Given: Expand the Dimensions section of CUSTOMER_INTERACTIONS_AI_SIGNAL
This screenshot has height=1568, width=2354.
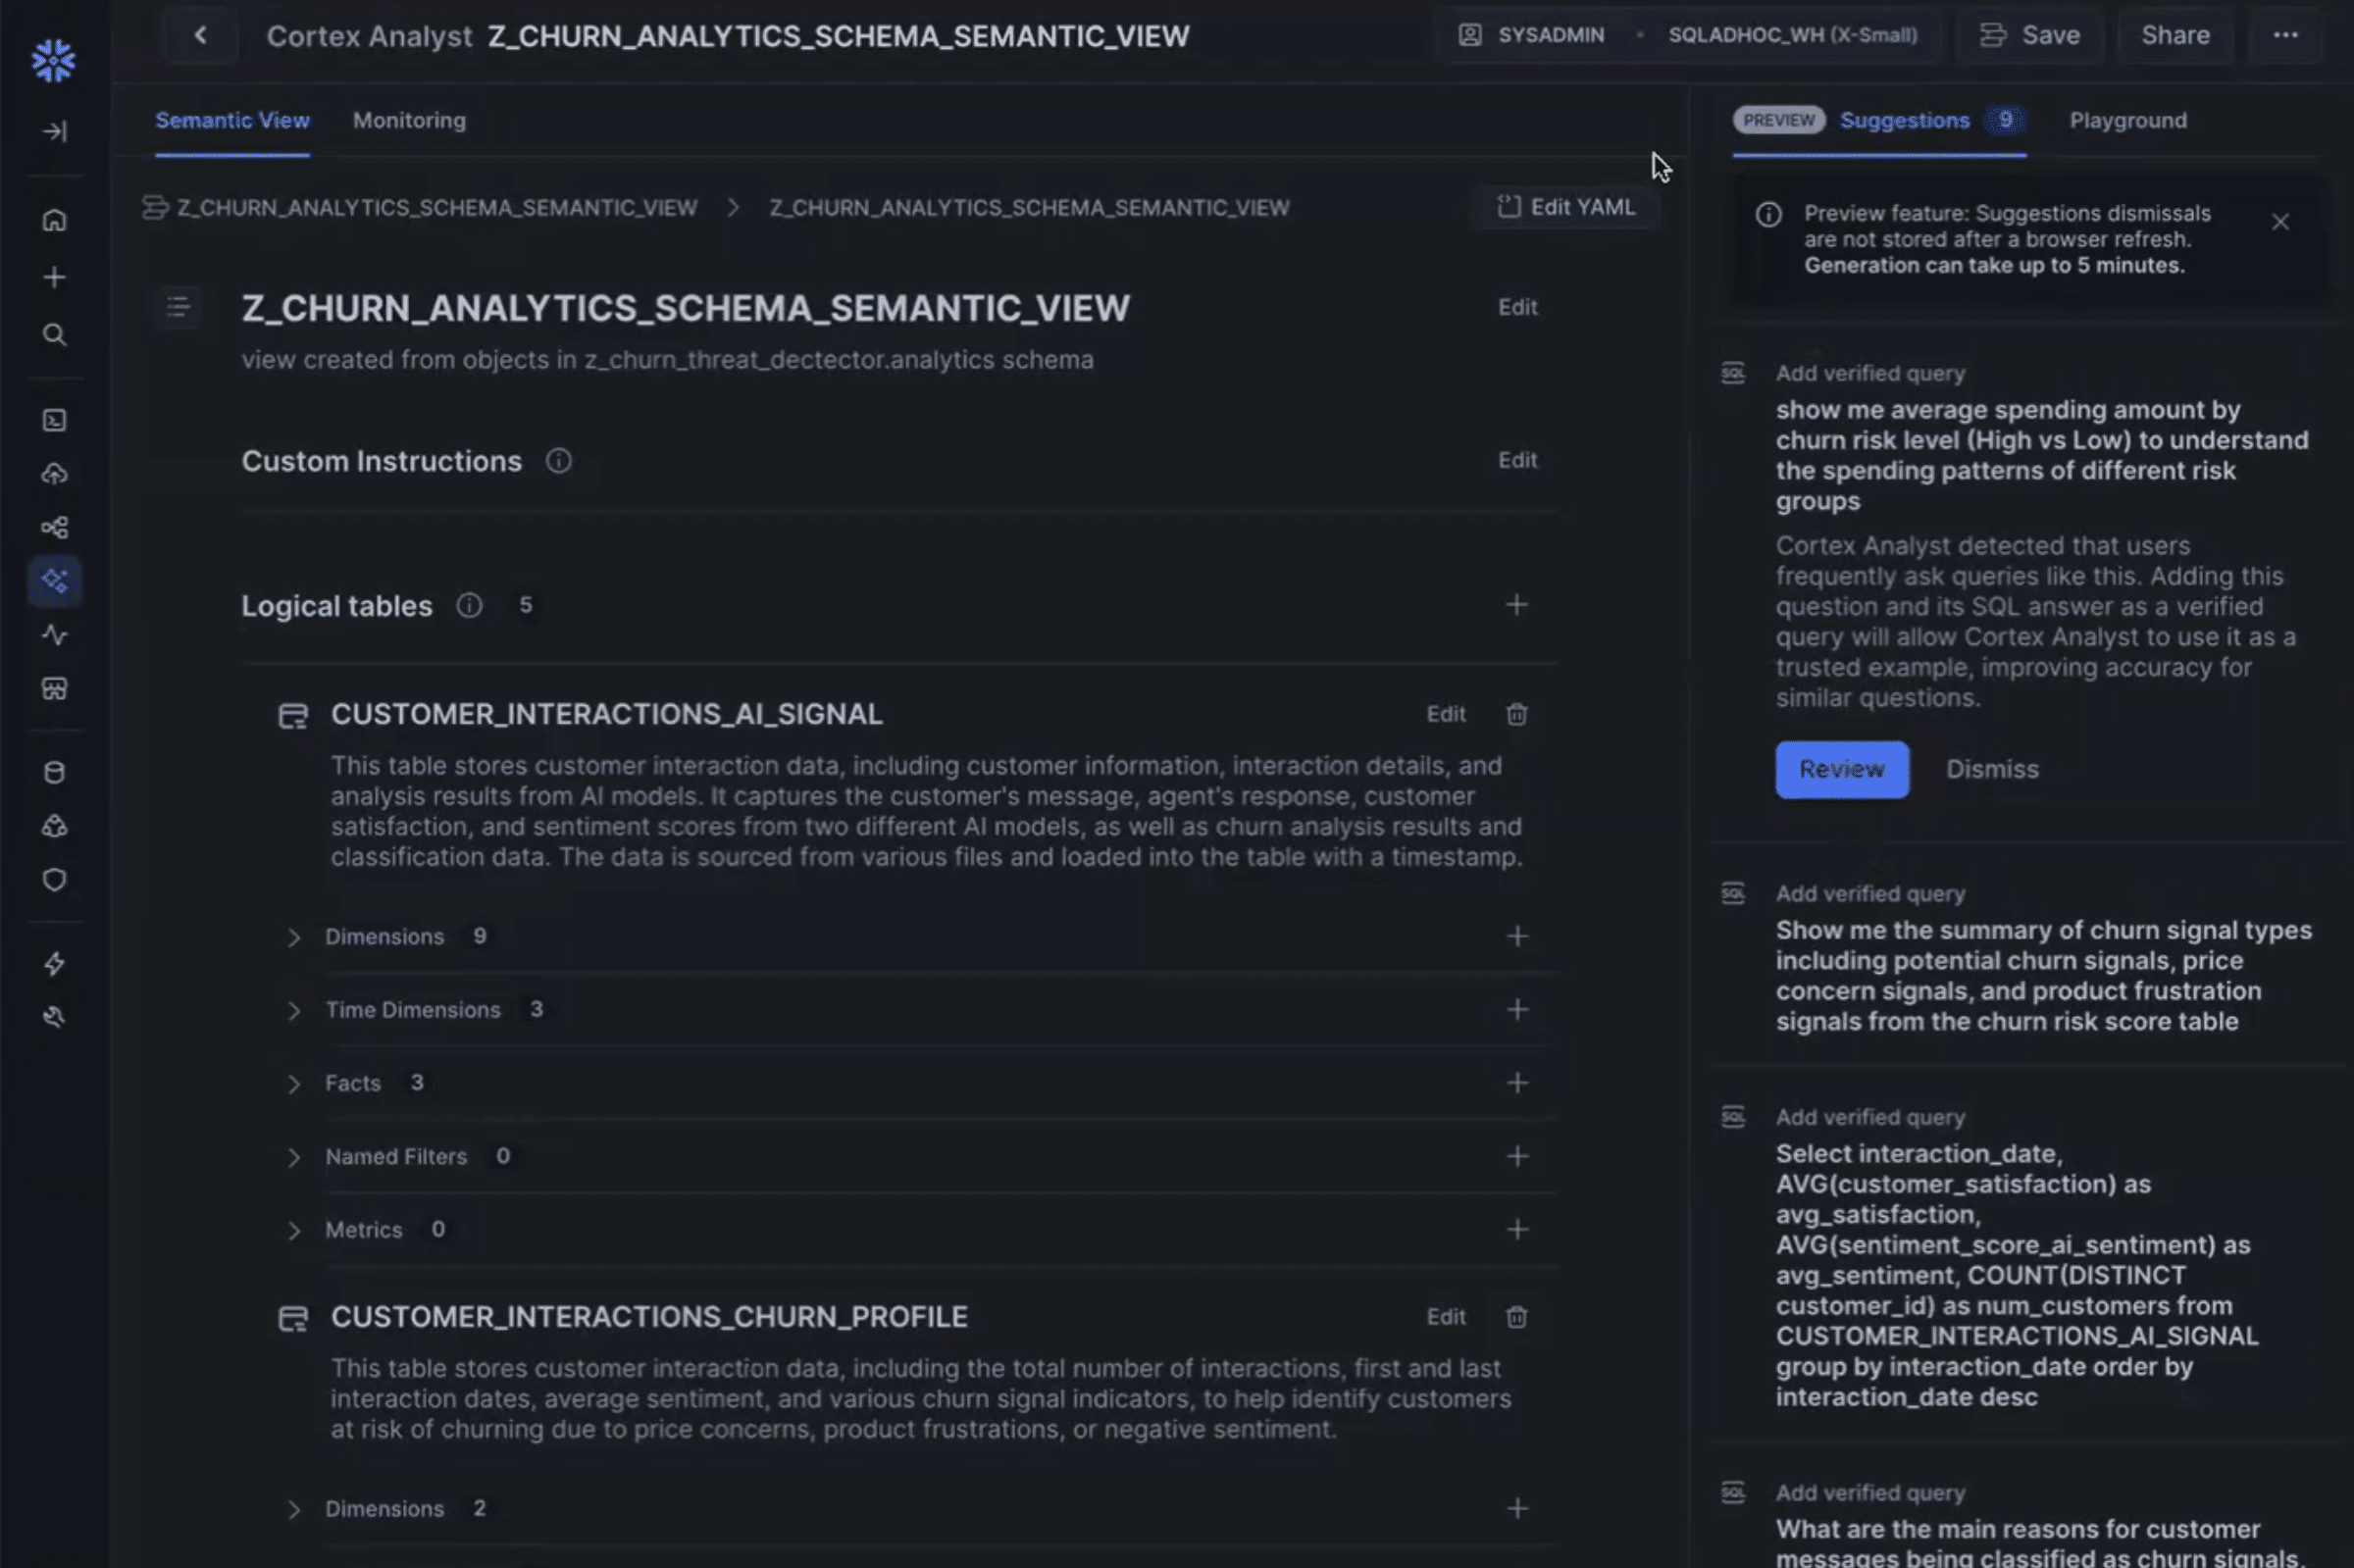Looking at the screenshot, I should 295,936.
